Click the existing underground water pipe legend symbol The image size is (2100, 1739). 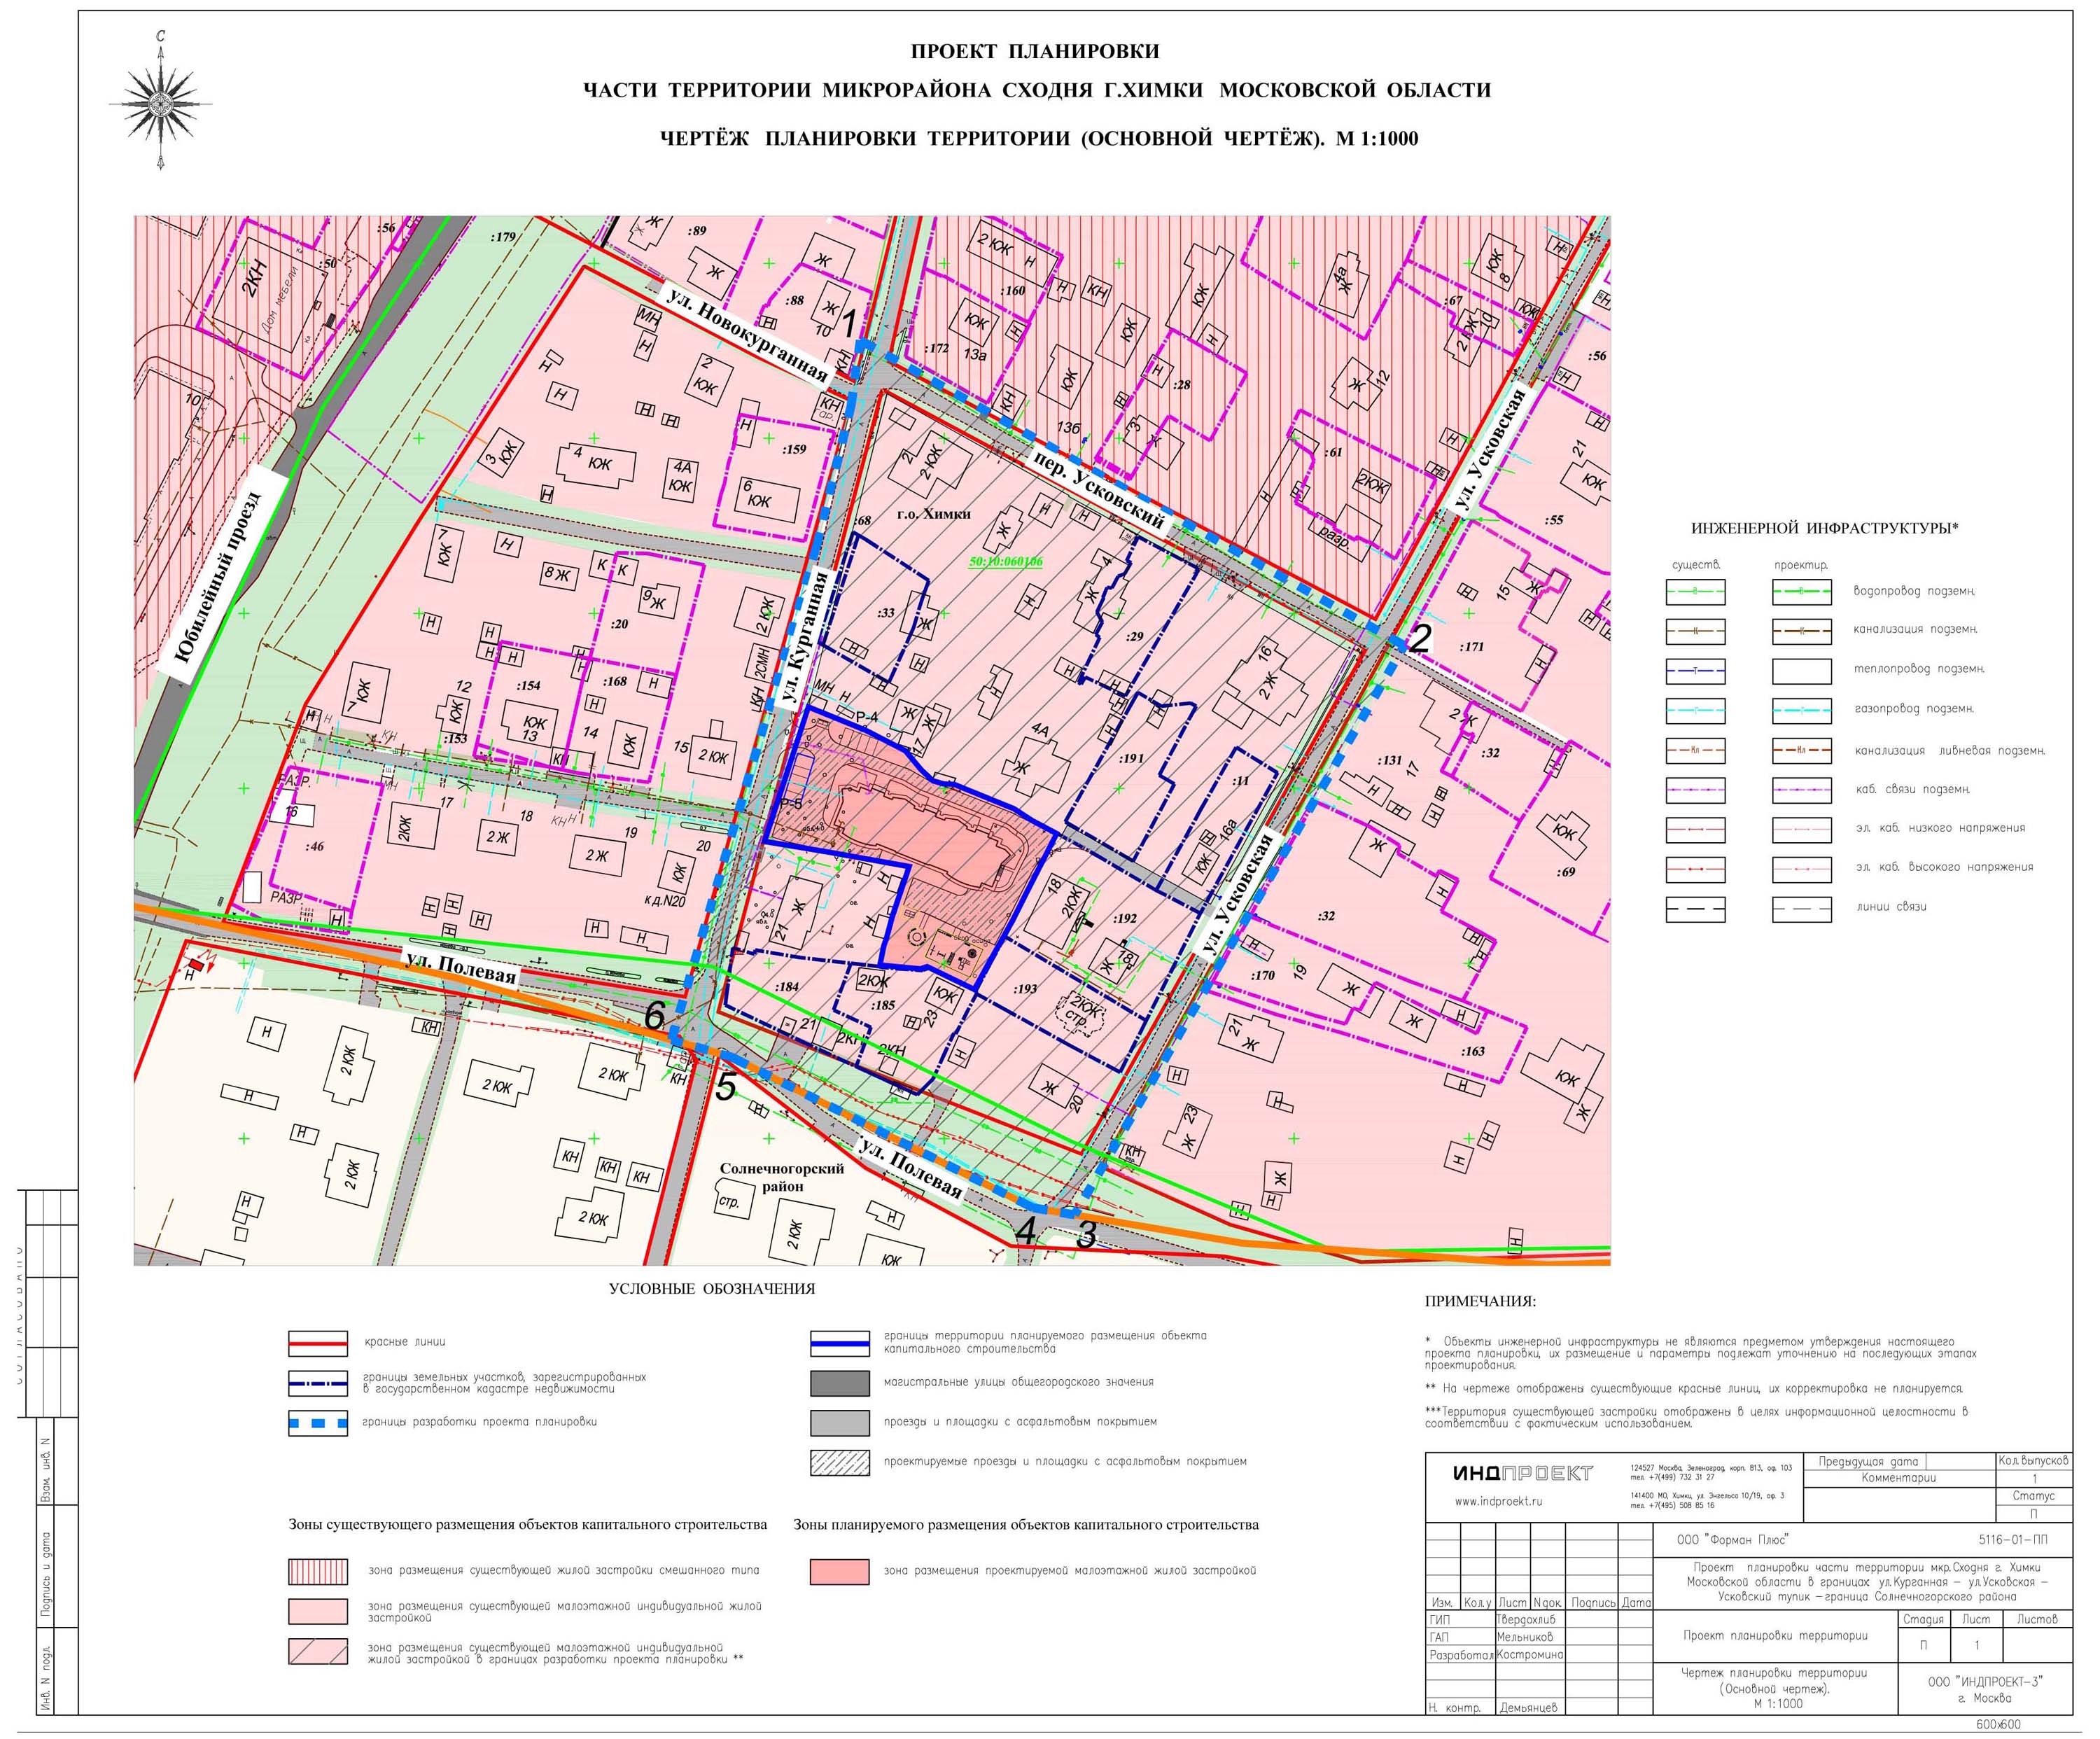tap(1695, 592)
